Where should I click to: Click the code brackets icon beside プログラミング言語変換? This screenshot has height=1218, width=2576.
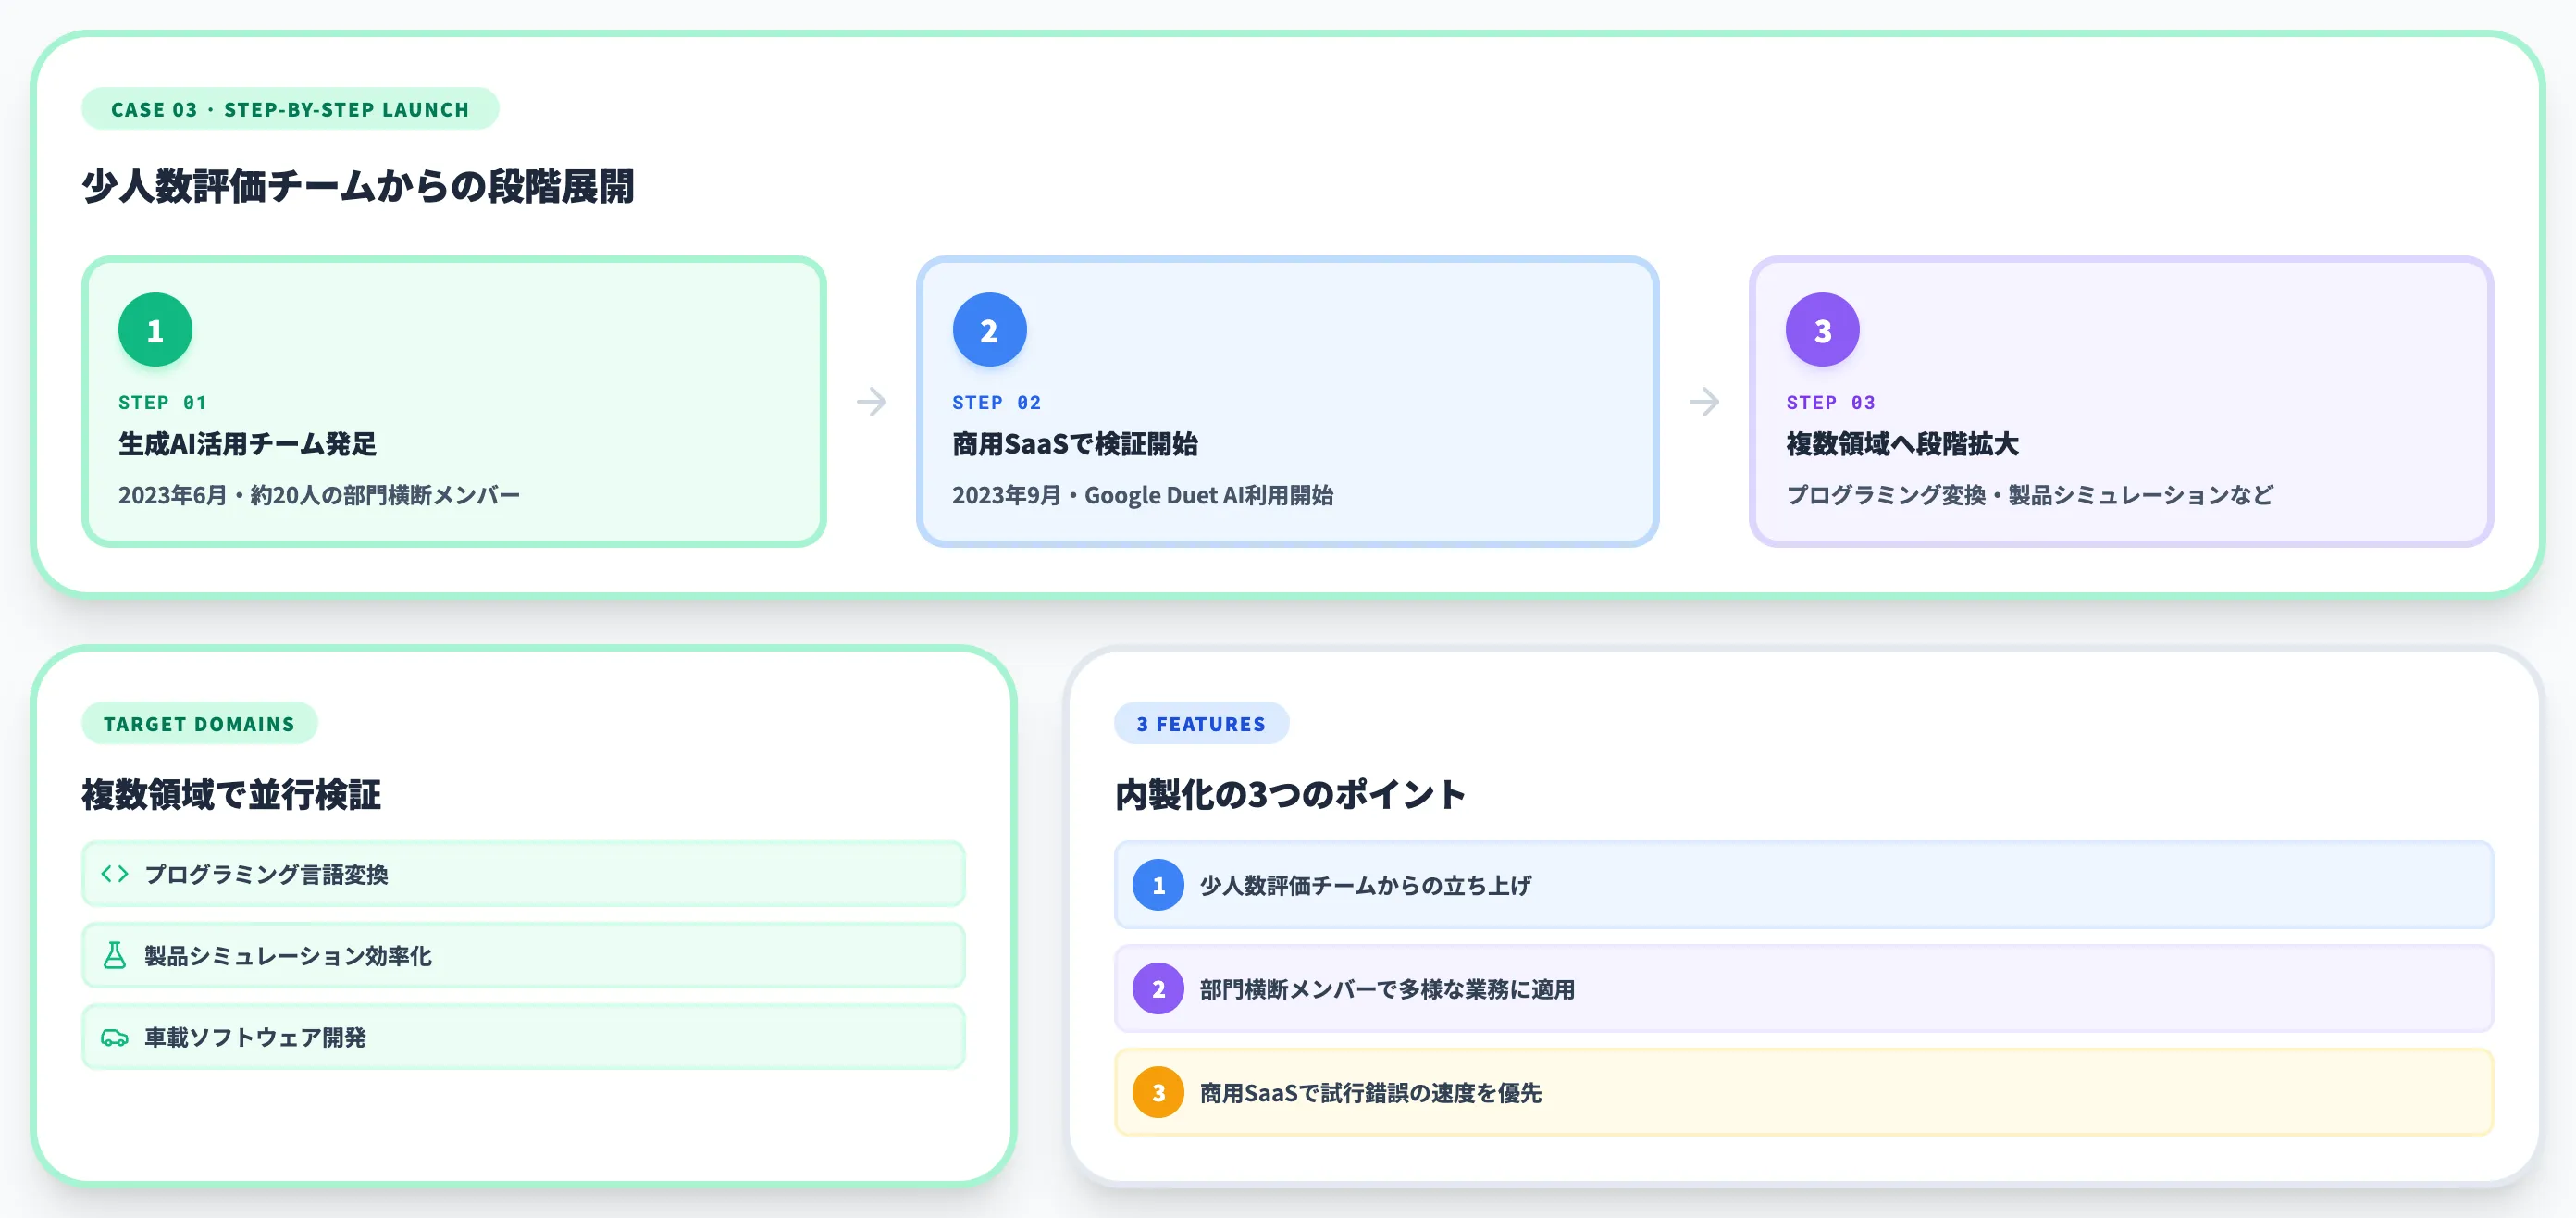(115, 873)
